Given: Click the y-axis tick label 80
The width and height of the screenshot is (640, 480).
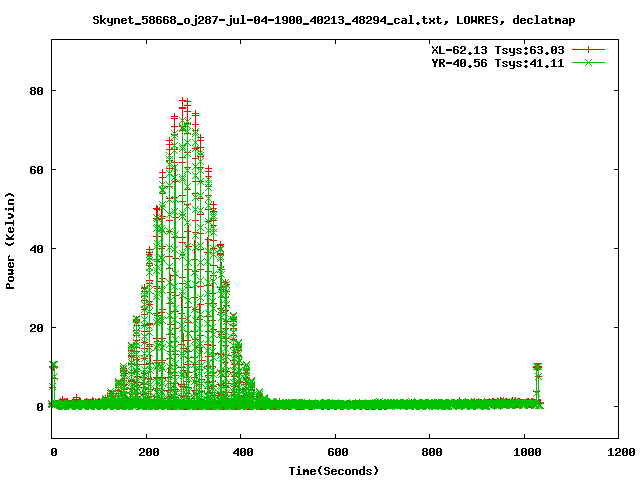Looking at the screenshot, I should 36,91.
